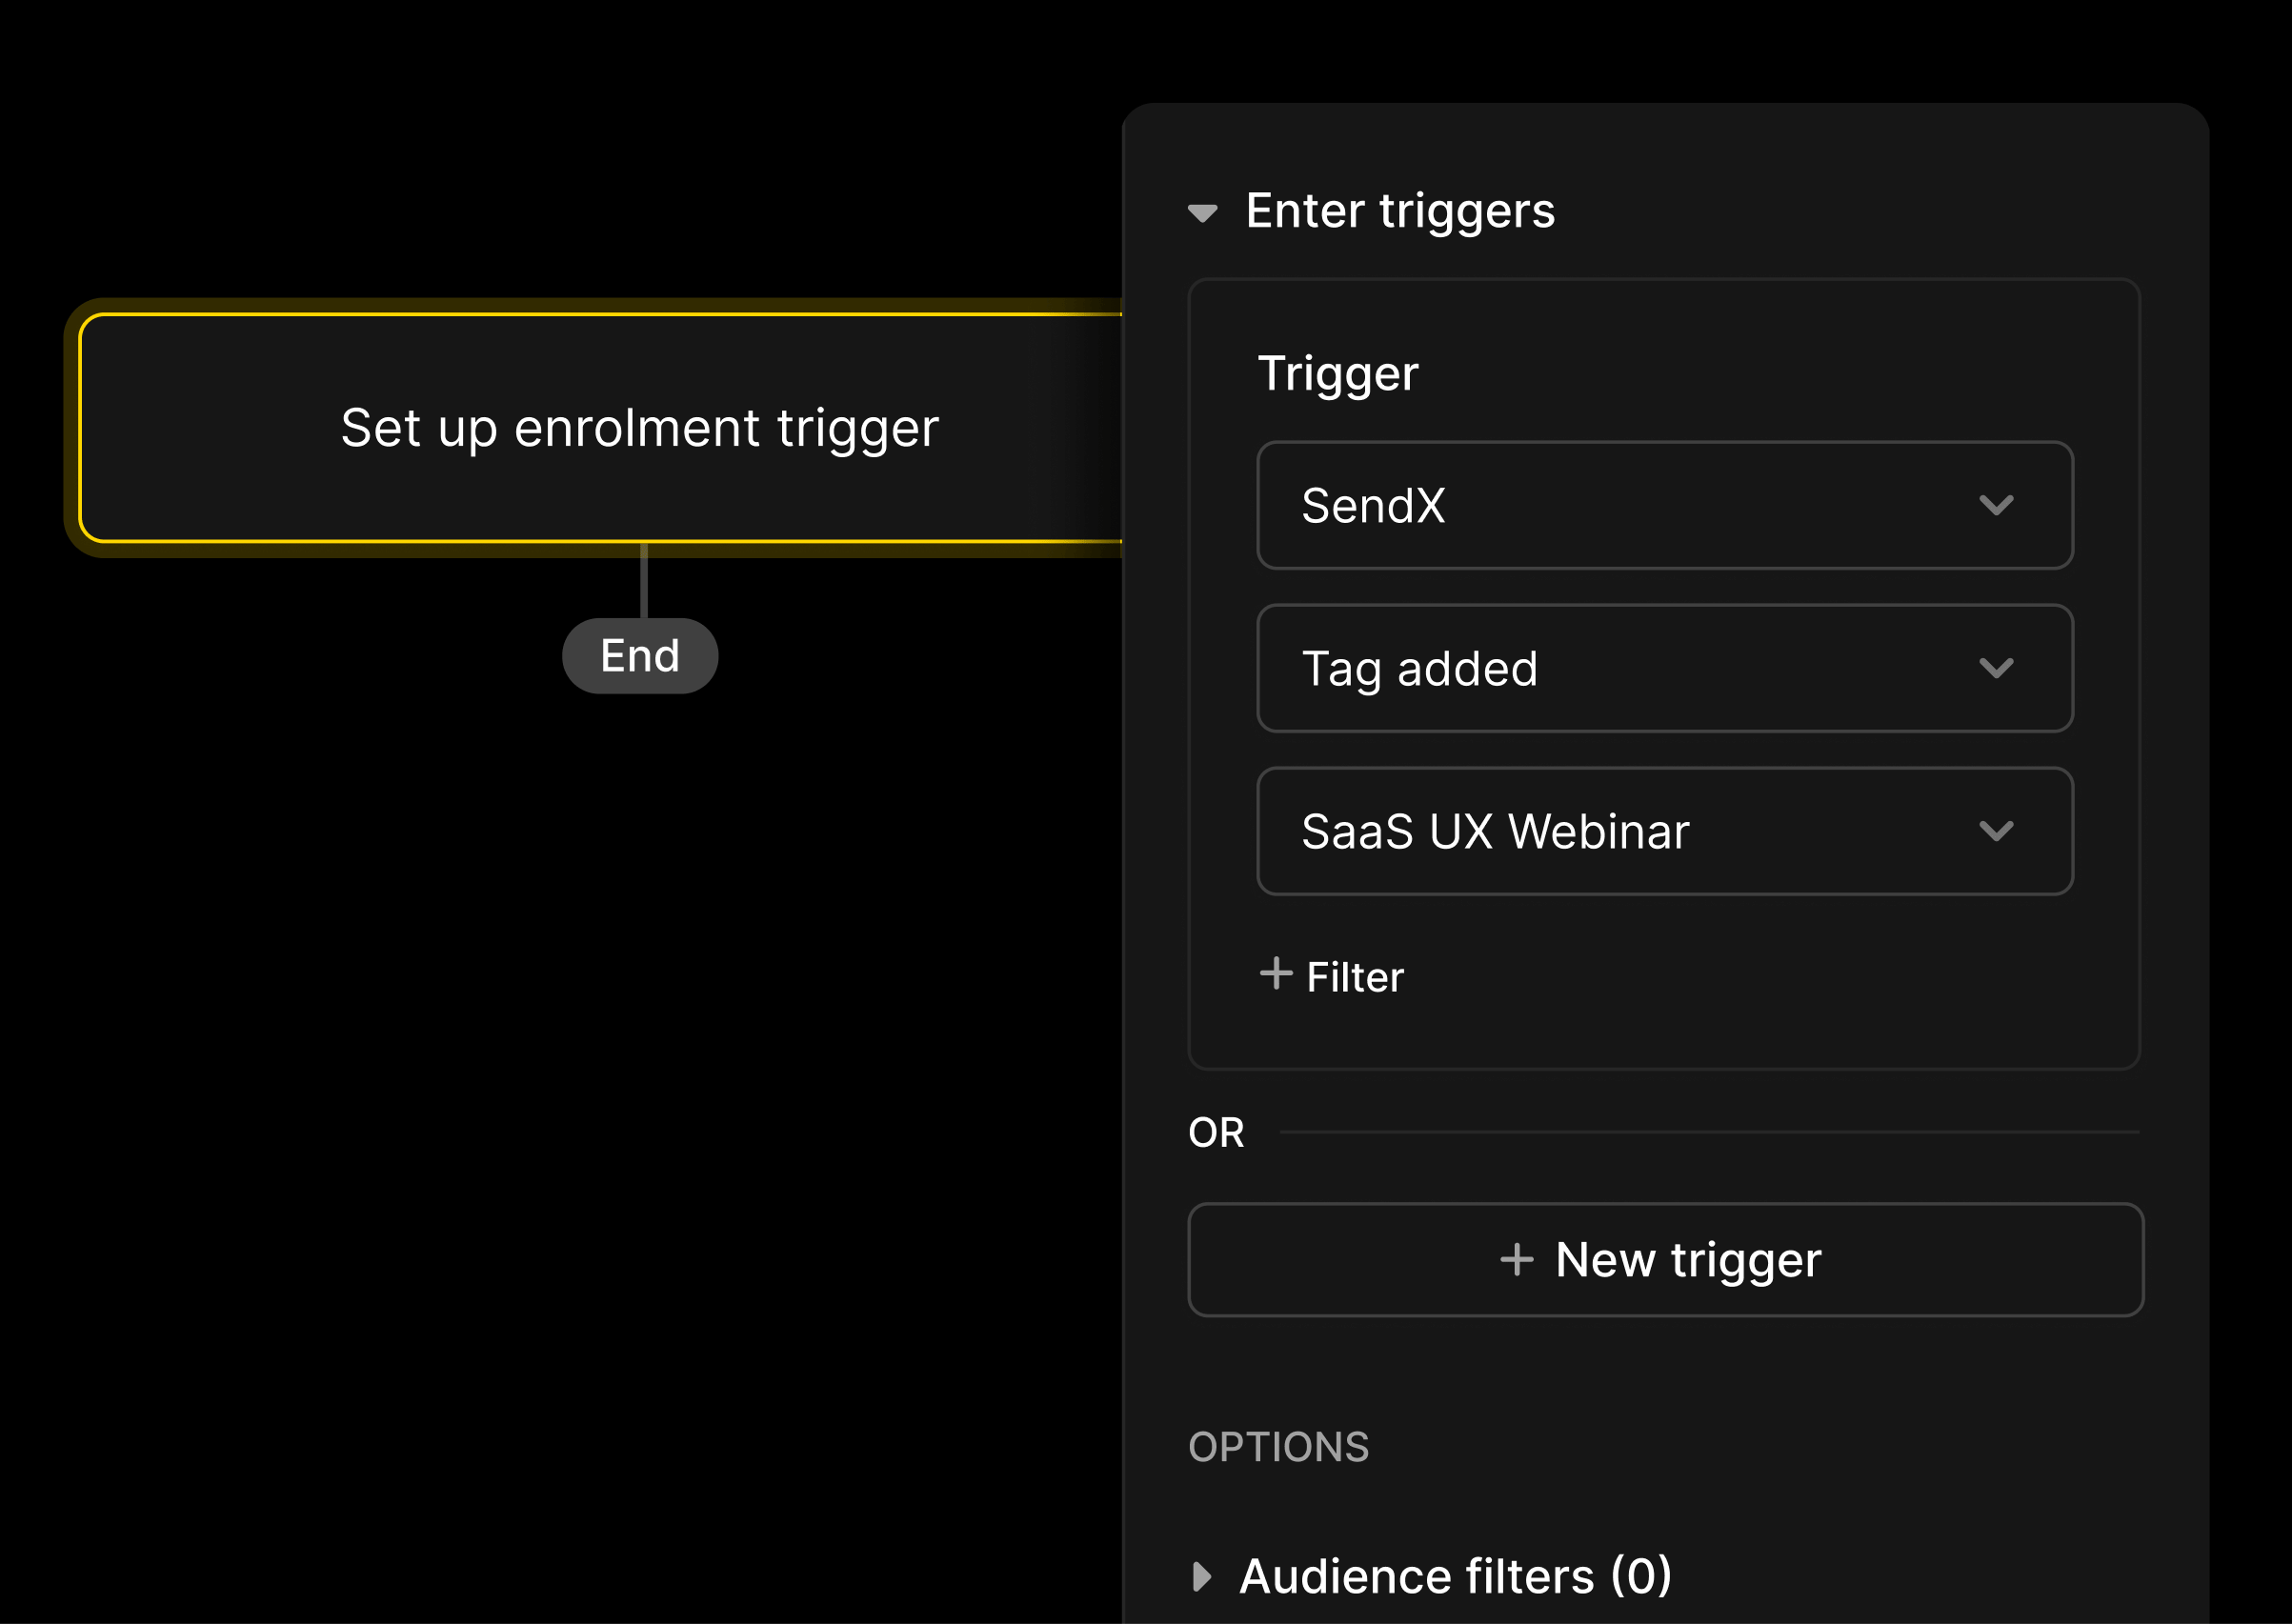Open the SaaS UX Webinar tag dropdown
The width and height of the screenshot is (2292, 1624).
pos(1665,831)
